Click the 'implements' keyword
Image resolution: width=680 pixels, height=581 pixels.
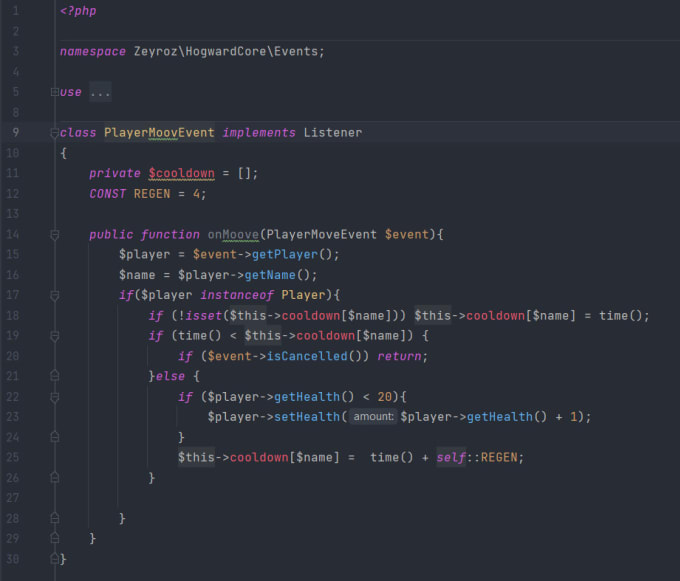pyautogui.click(x=259, y=133)
